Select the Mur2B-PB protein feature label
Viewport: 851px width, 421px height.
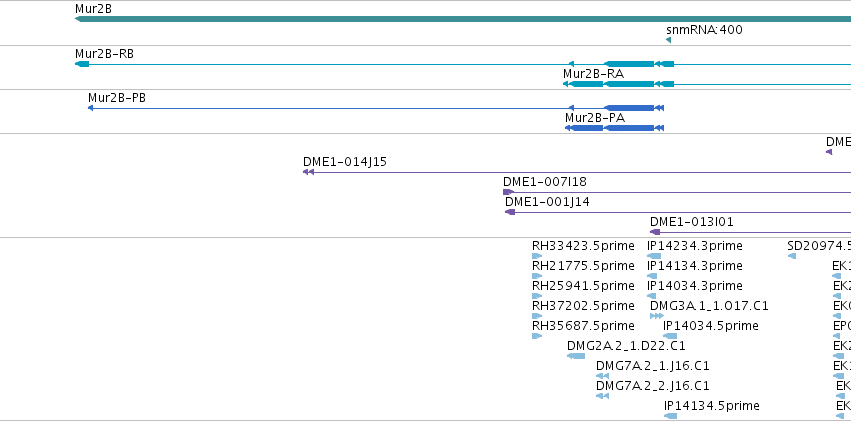click(x=117, y=98)
